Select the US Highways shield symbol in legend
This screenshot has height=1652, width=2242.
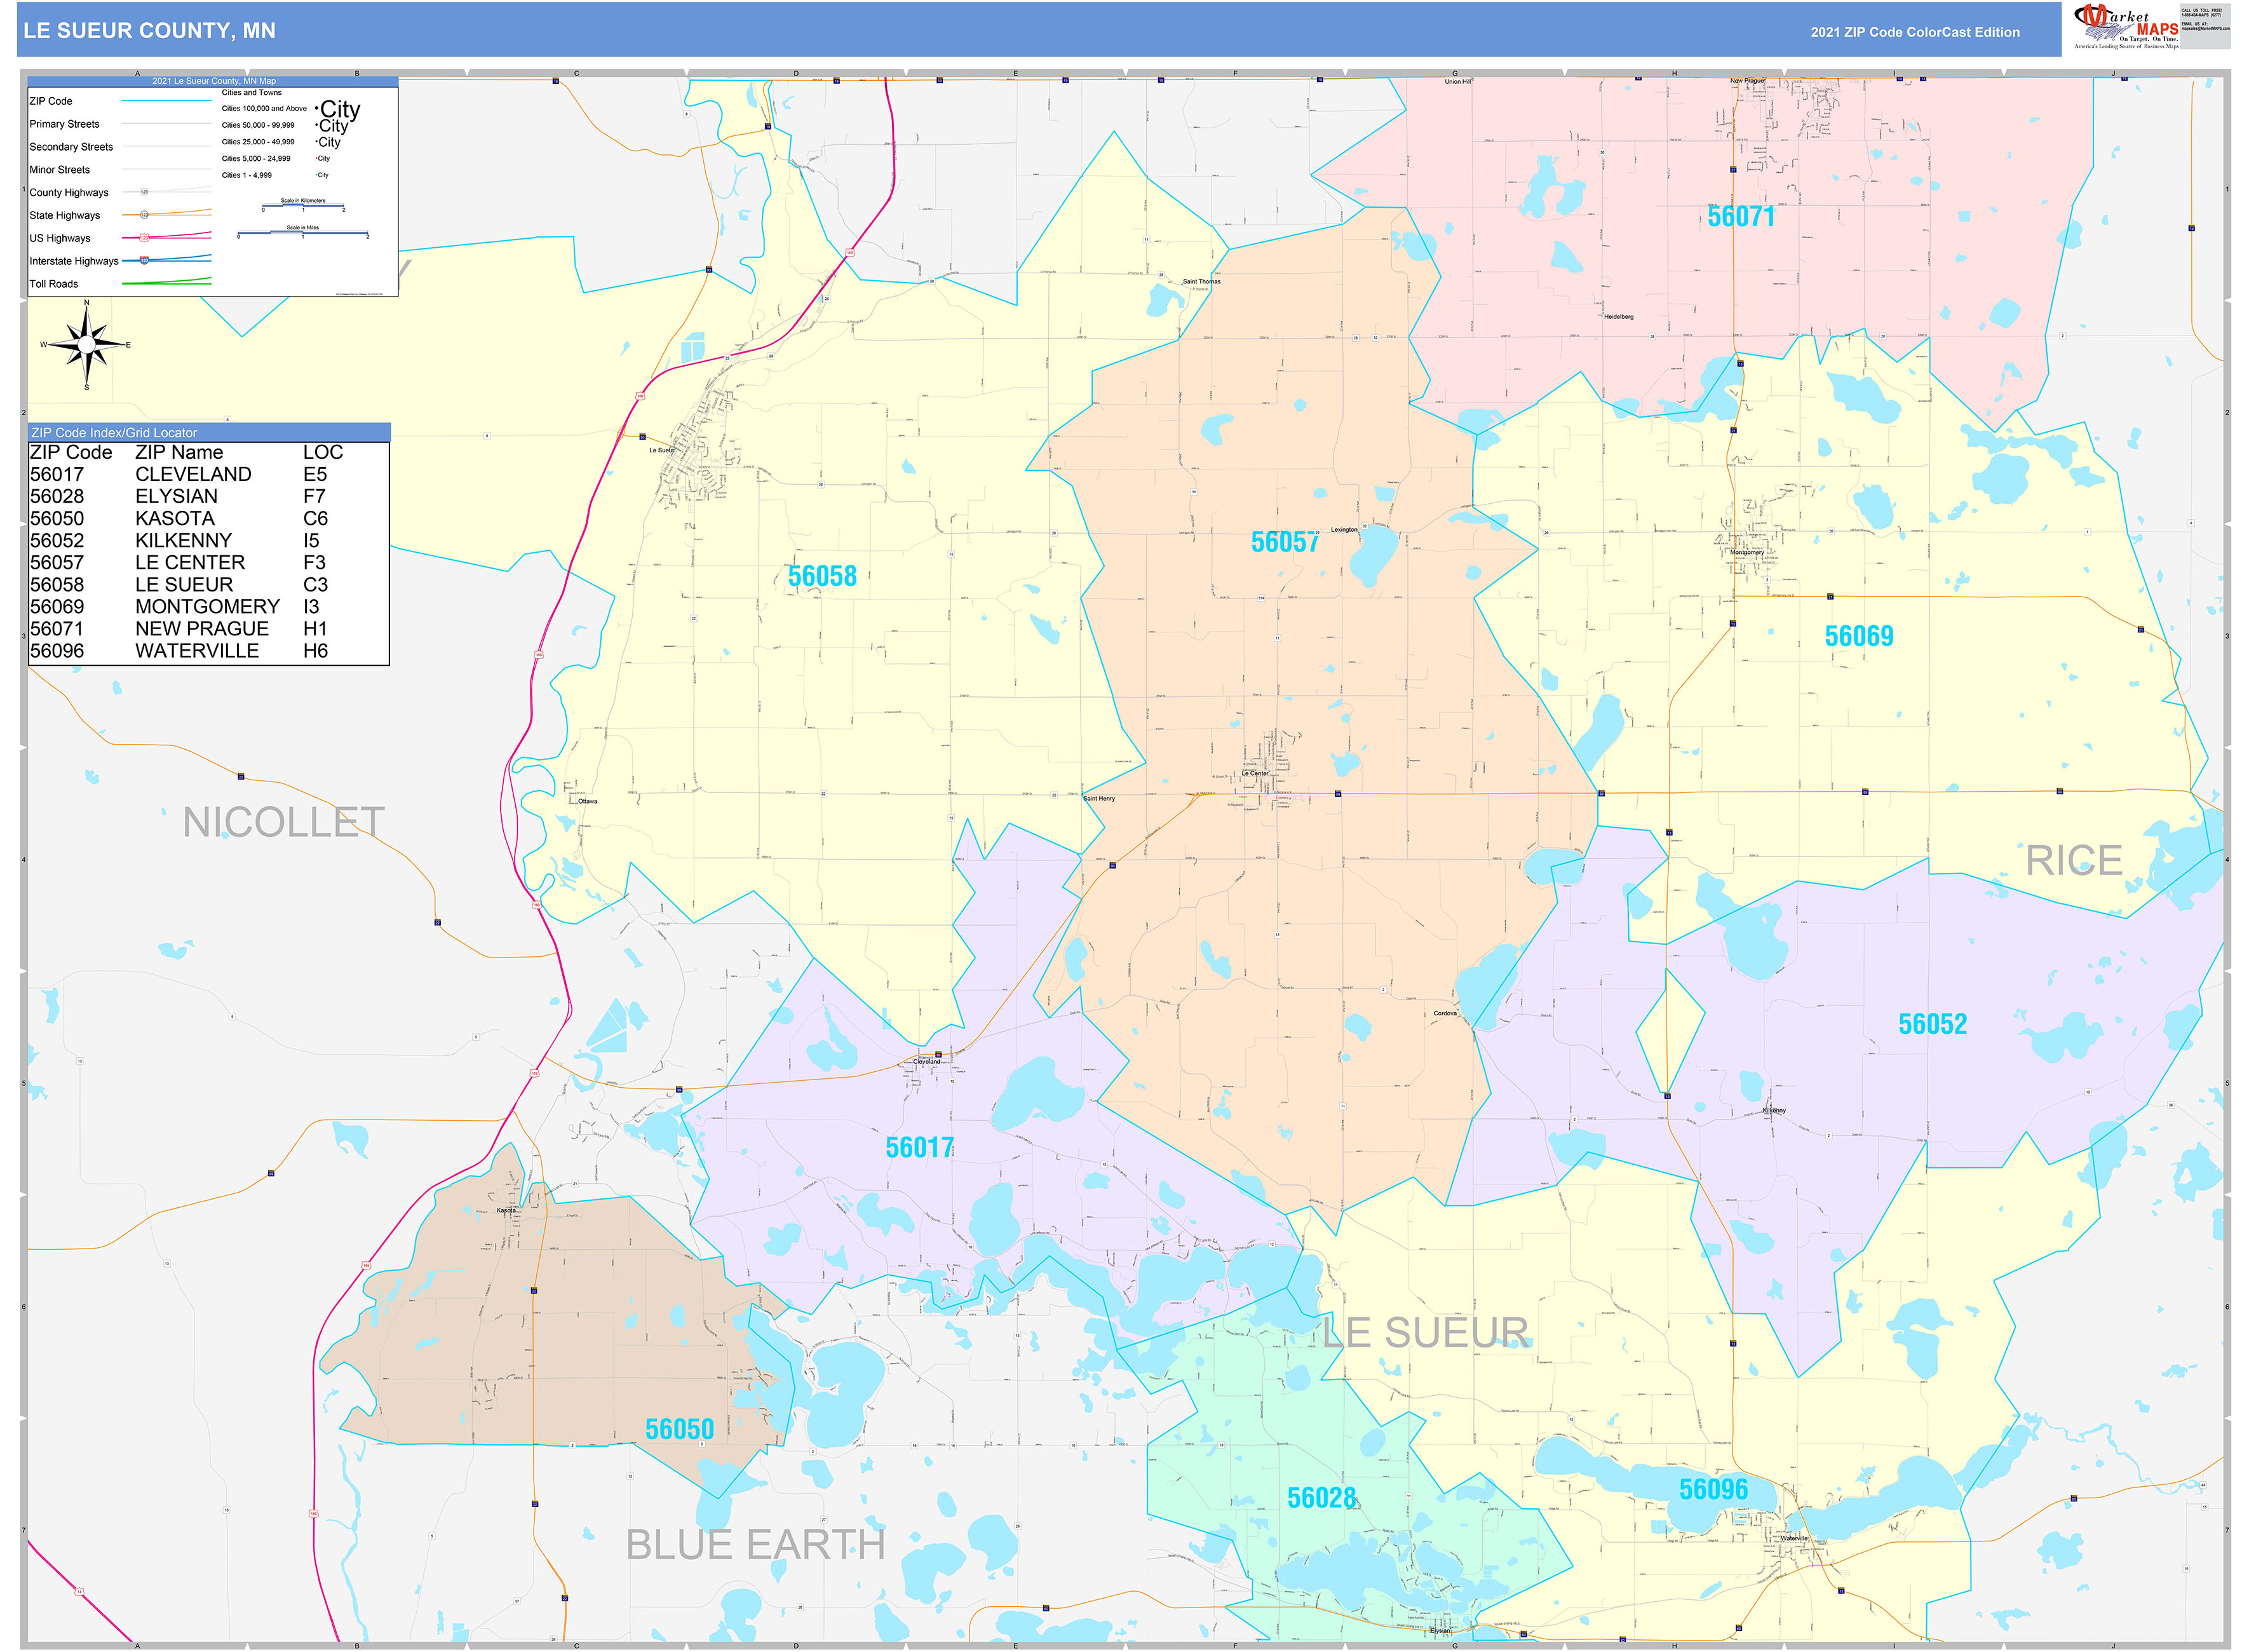(145, 238)
